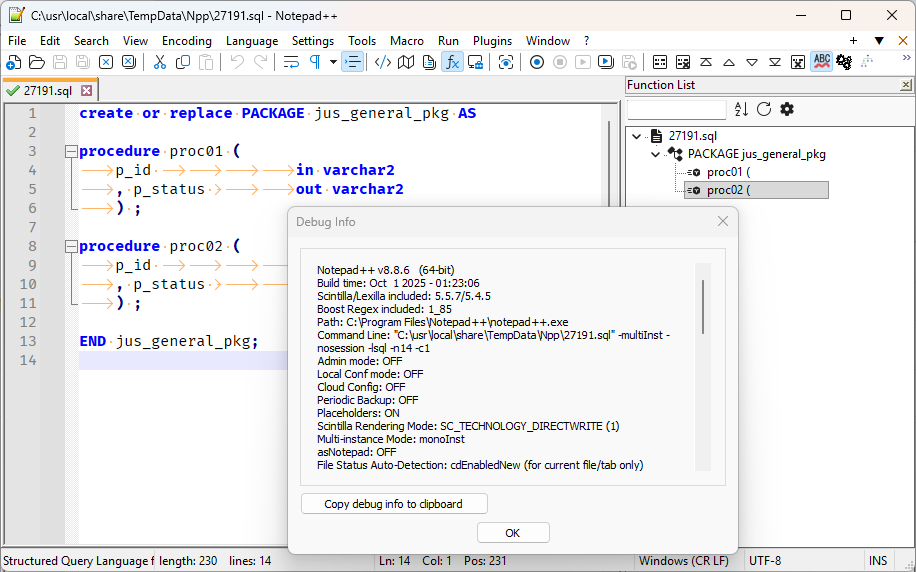Collapse the 27191.sql tree node

[637, 135]
